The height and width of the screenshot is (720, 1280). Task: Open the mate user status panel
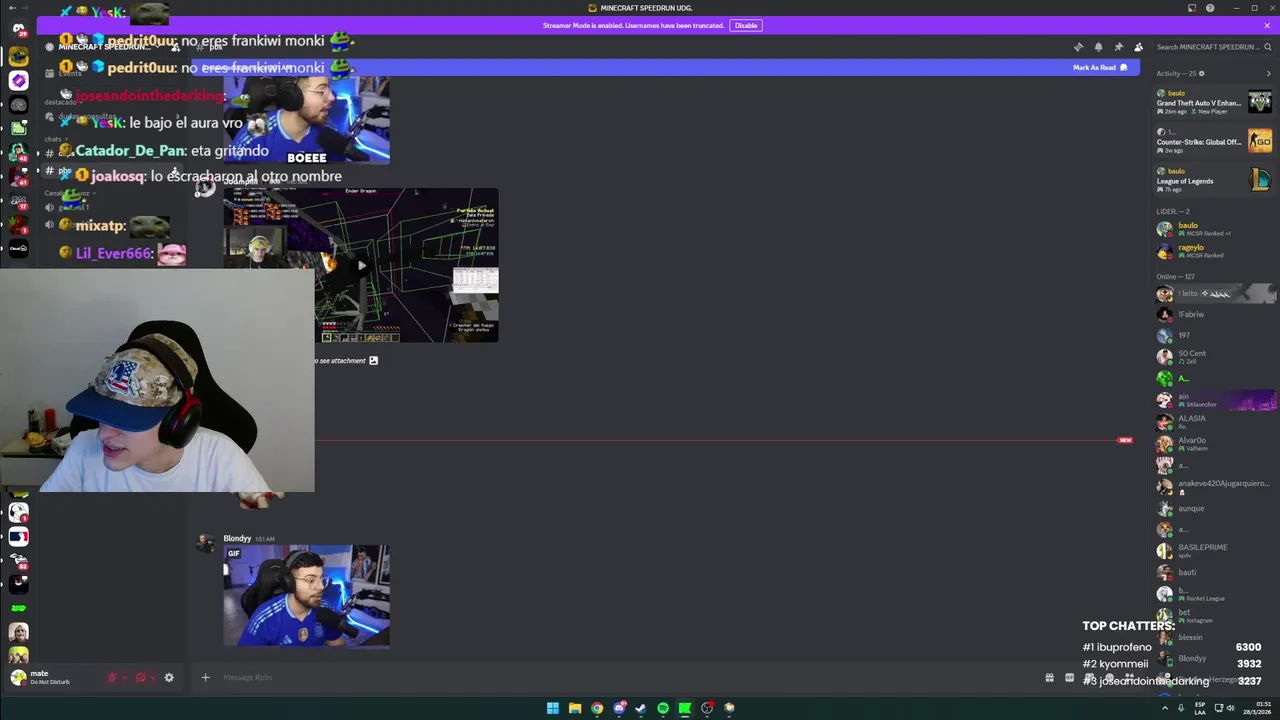(x=52, y=677)
